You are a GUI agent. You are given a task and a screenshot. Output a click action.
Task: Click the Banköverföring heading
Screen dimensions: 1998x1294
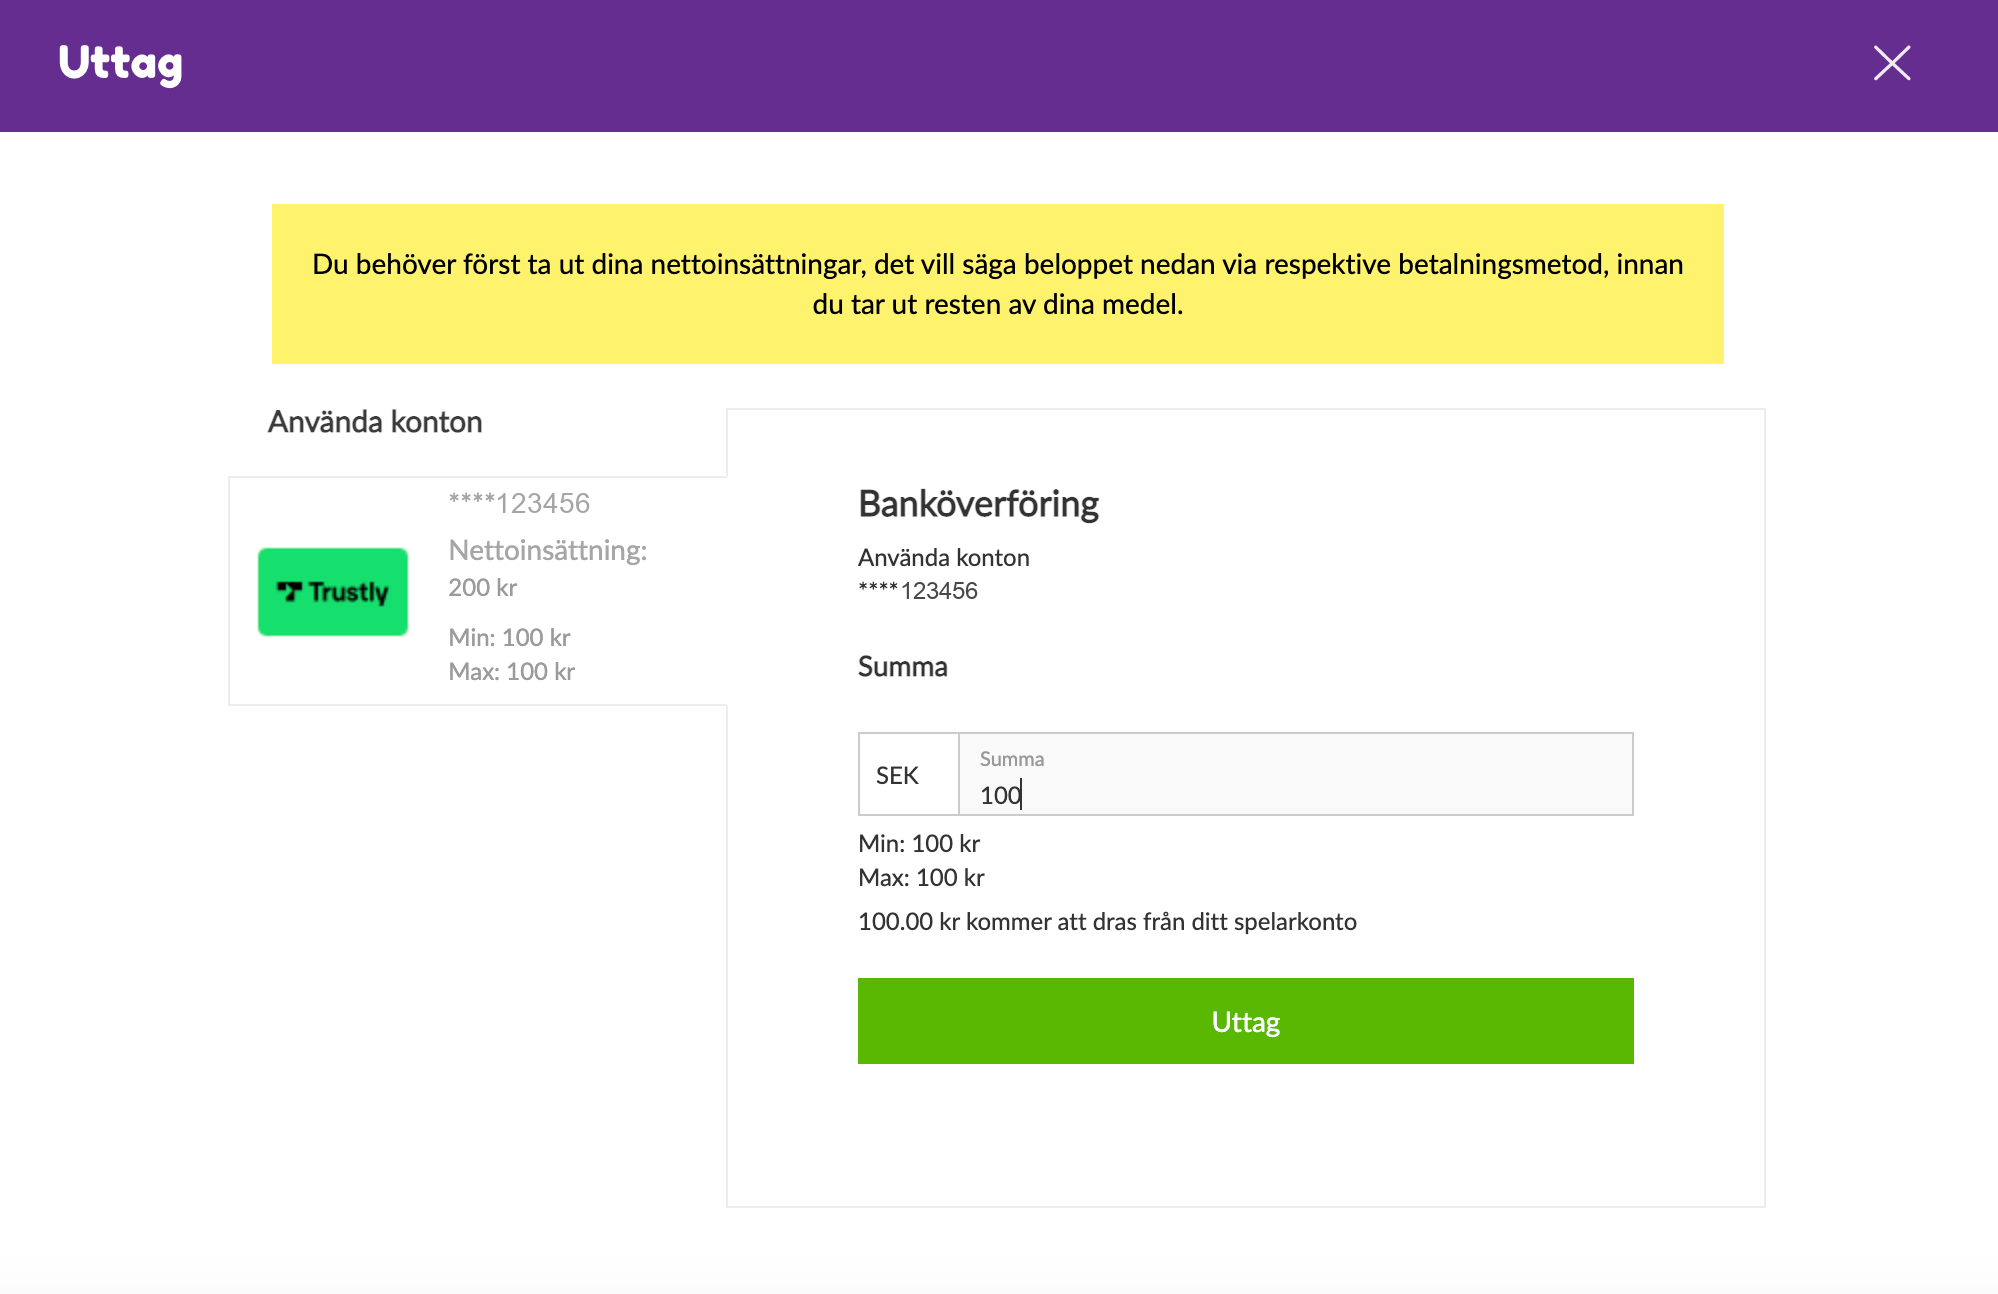(x=978, y=504)
